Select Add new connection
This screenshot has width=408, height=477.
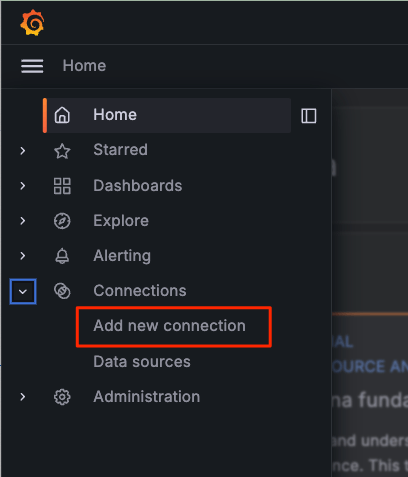(169, 326)
